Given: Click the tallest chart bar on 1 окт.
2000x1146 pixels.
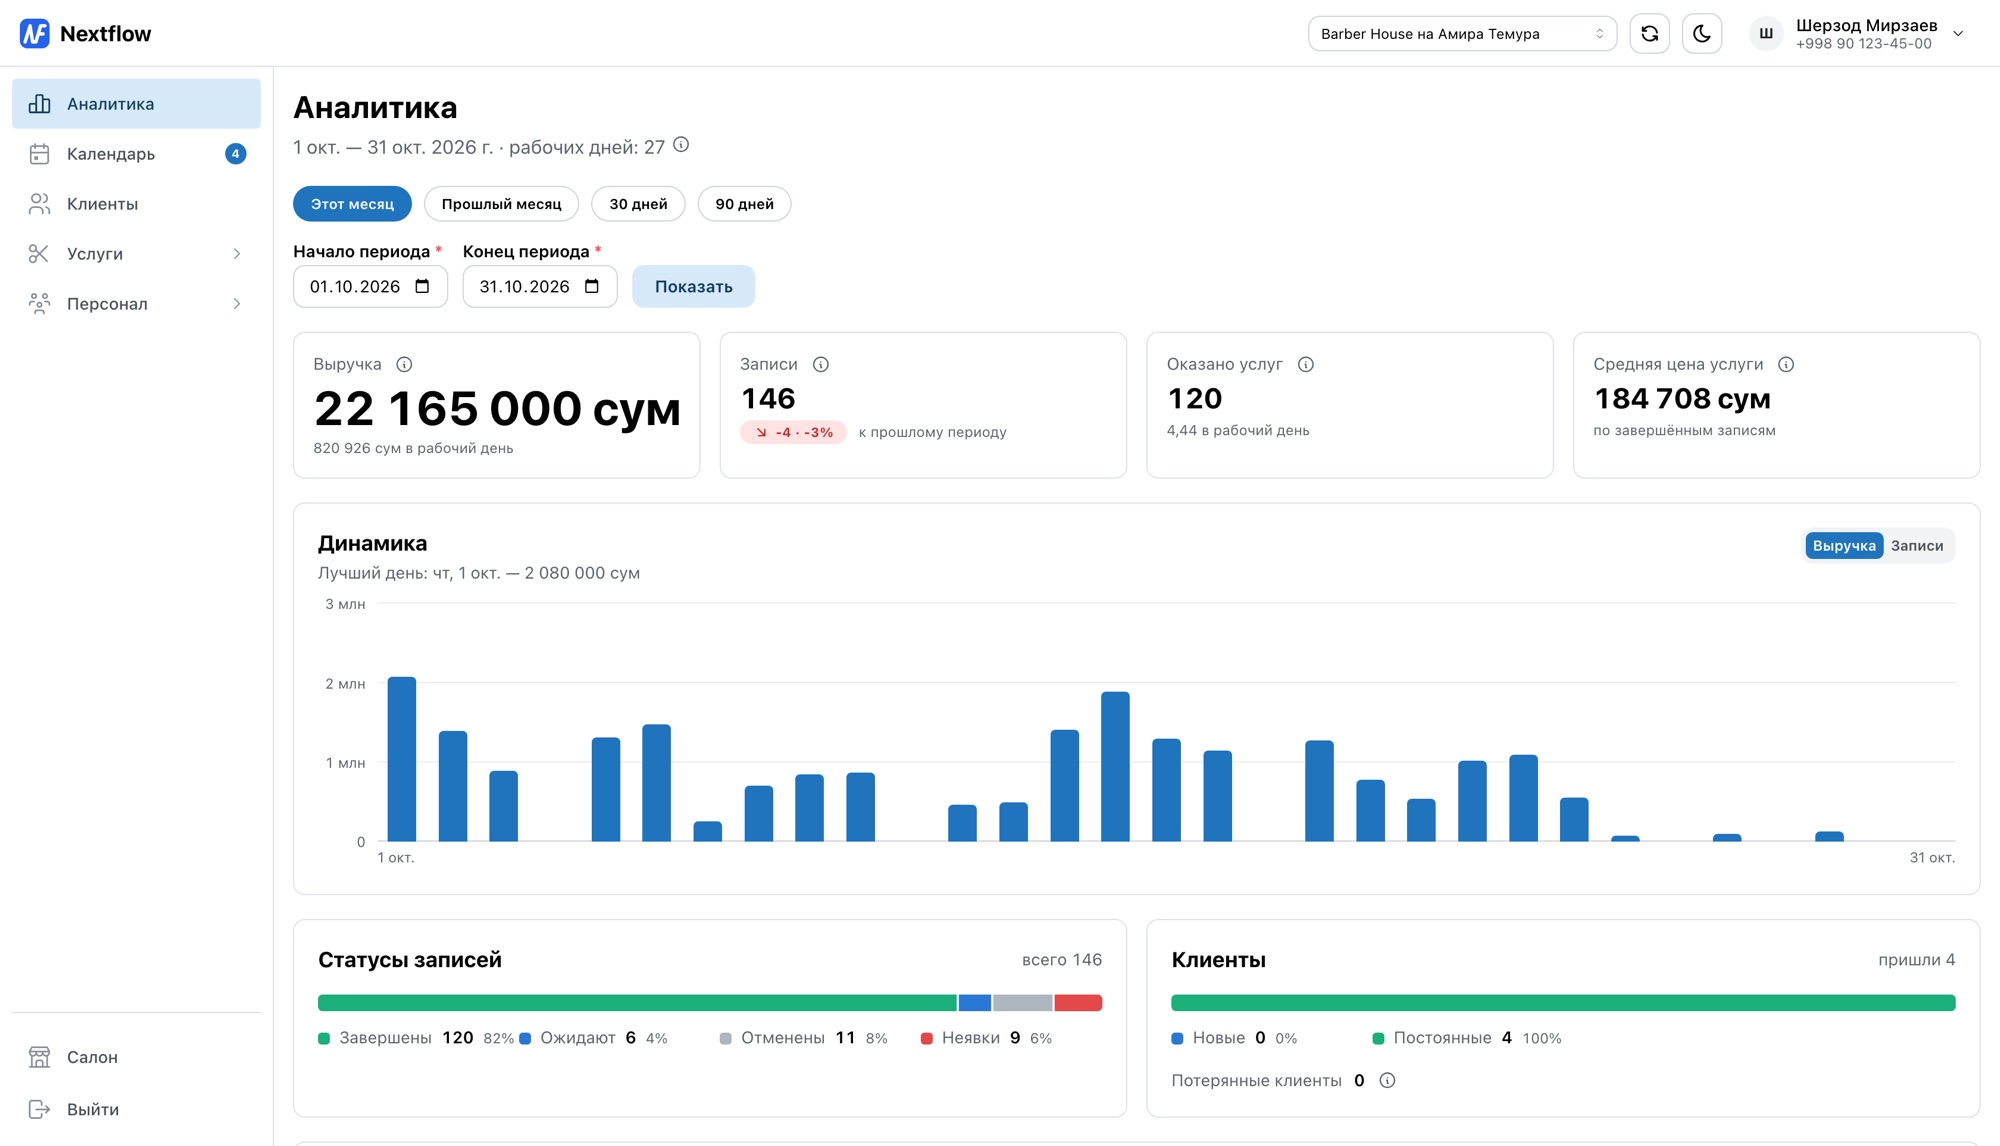Looking at the screenshot, I should (x=402, y=759).
